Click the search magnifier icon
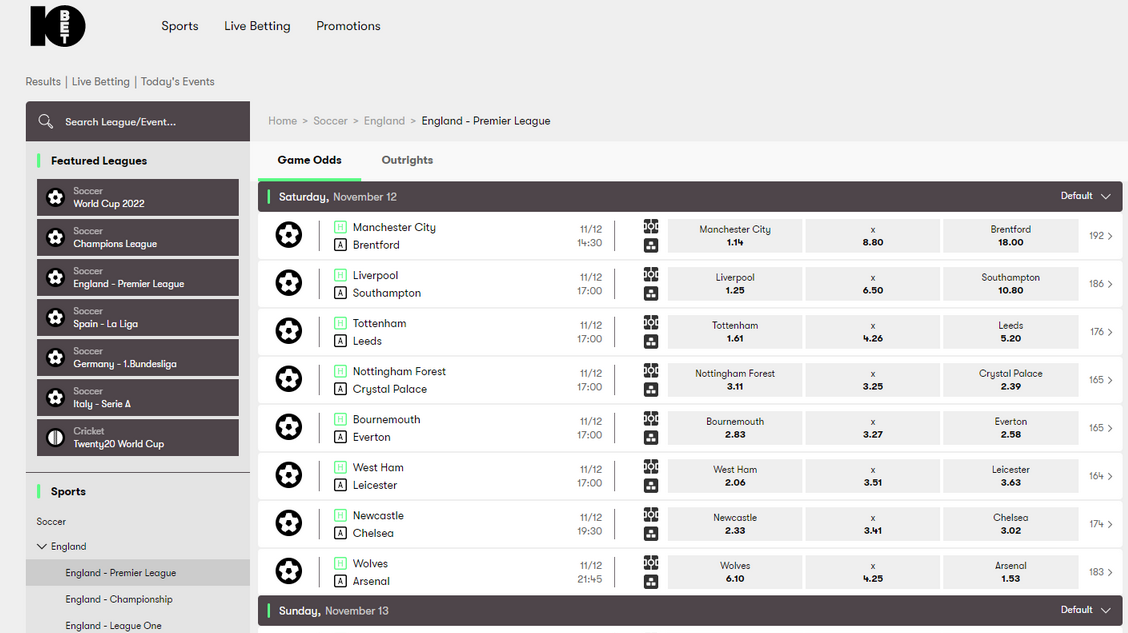This screenshot has height=633, width=1128. tap(46, 121)
